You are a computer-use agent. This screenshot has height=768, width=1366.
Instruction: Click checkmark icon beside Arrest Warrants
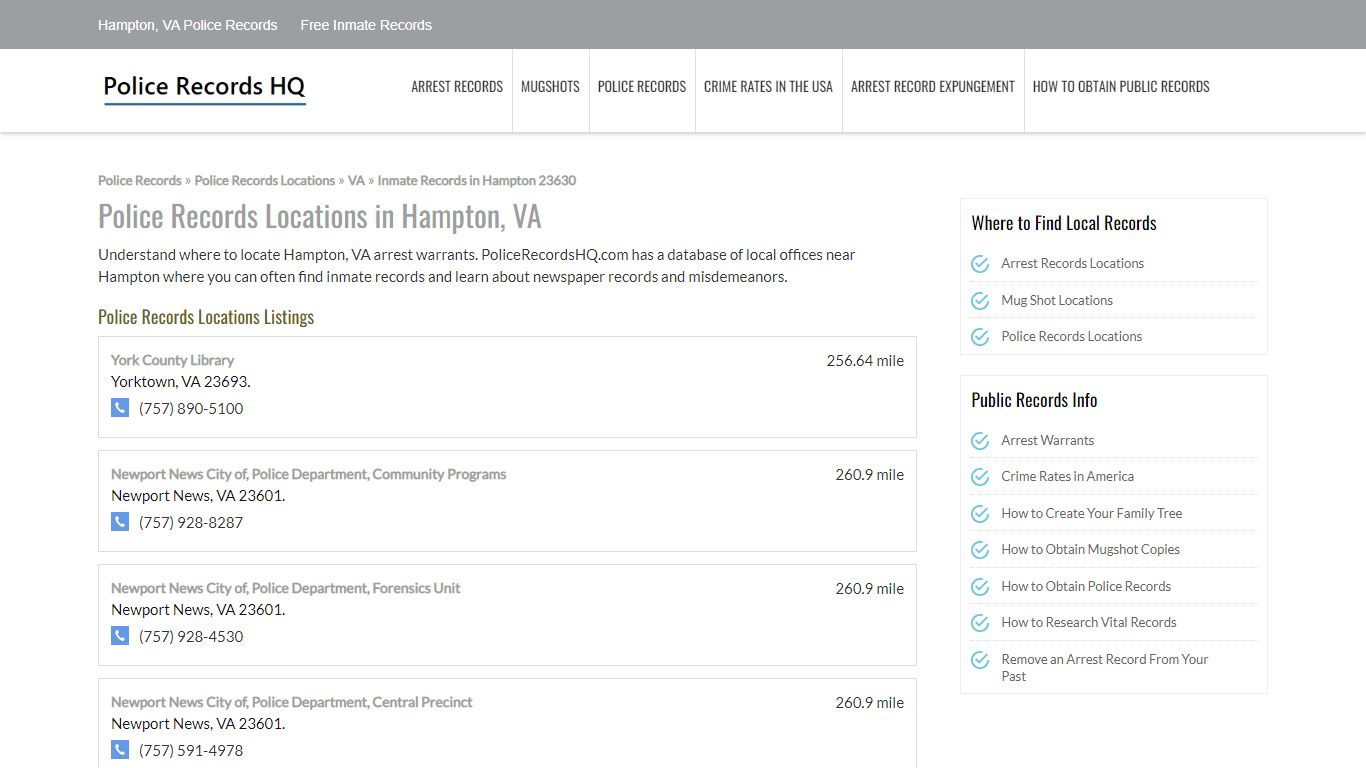tap(980, 441)
